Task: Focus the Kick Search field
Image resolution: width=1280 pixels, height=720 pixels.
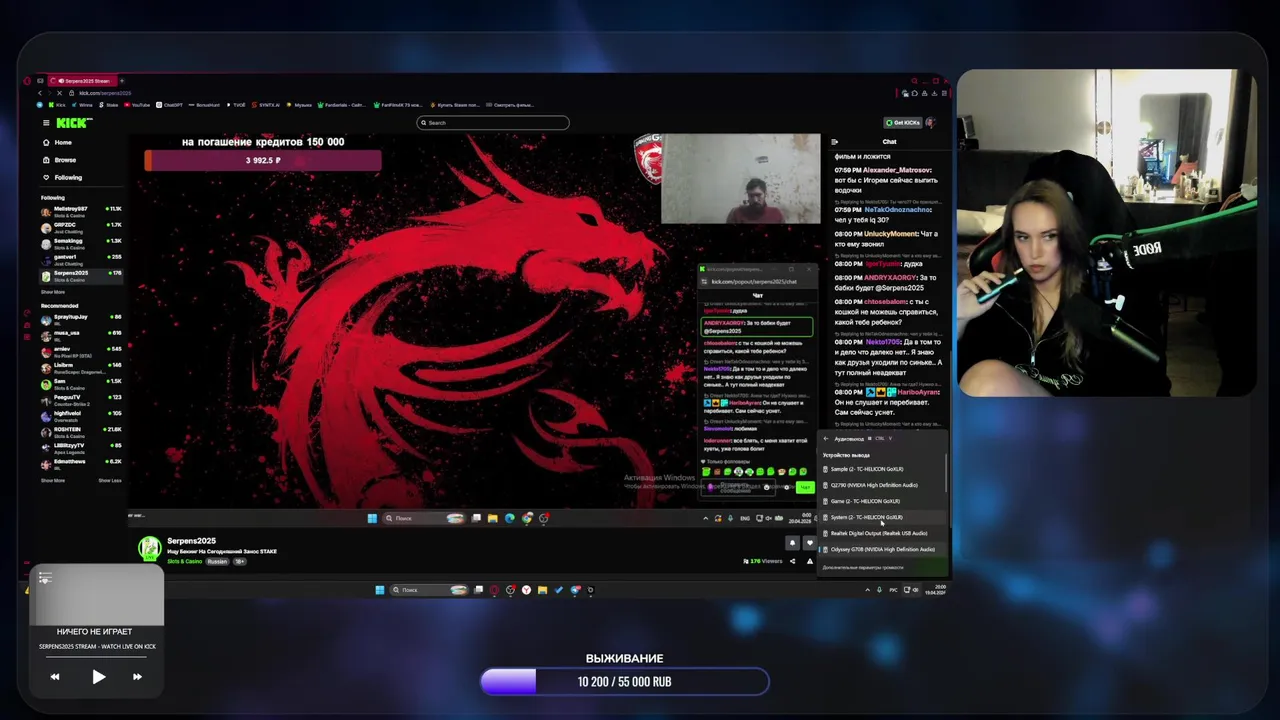Action: (x=493, y=123)
